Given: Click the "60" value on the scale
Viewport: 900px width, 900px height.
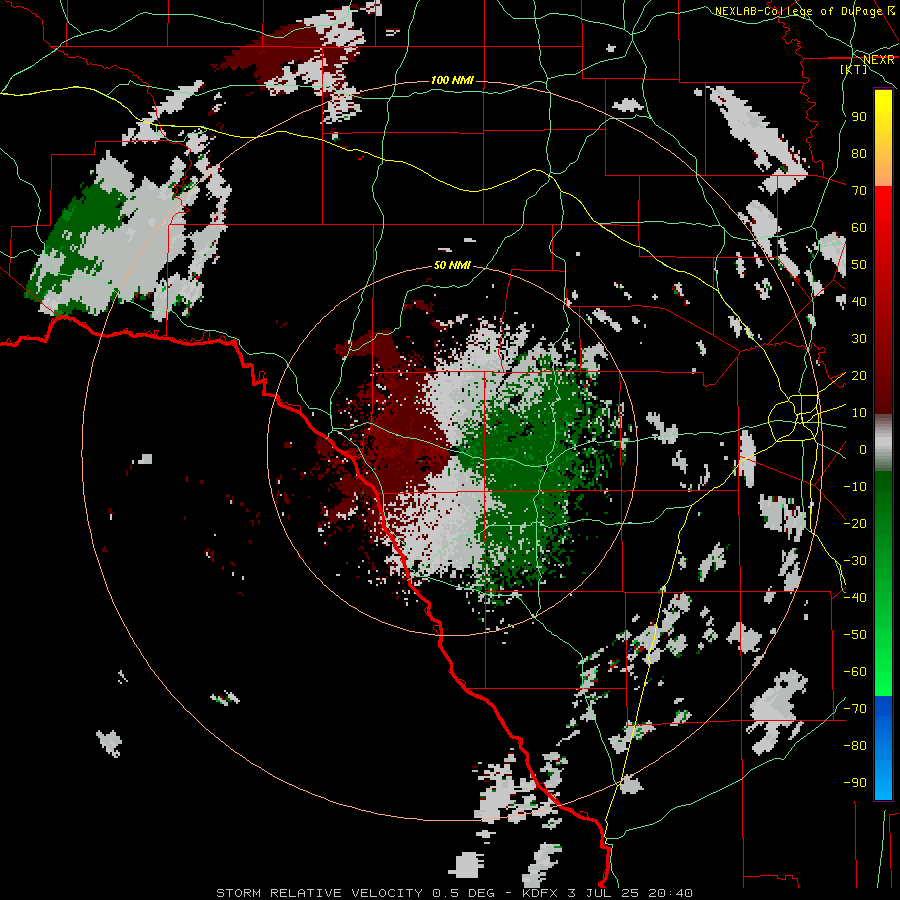Looking at the screenshot, I should pyautogui.click(x=859, y=227).
